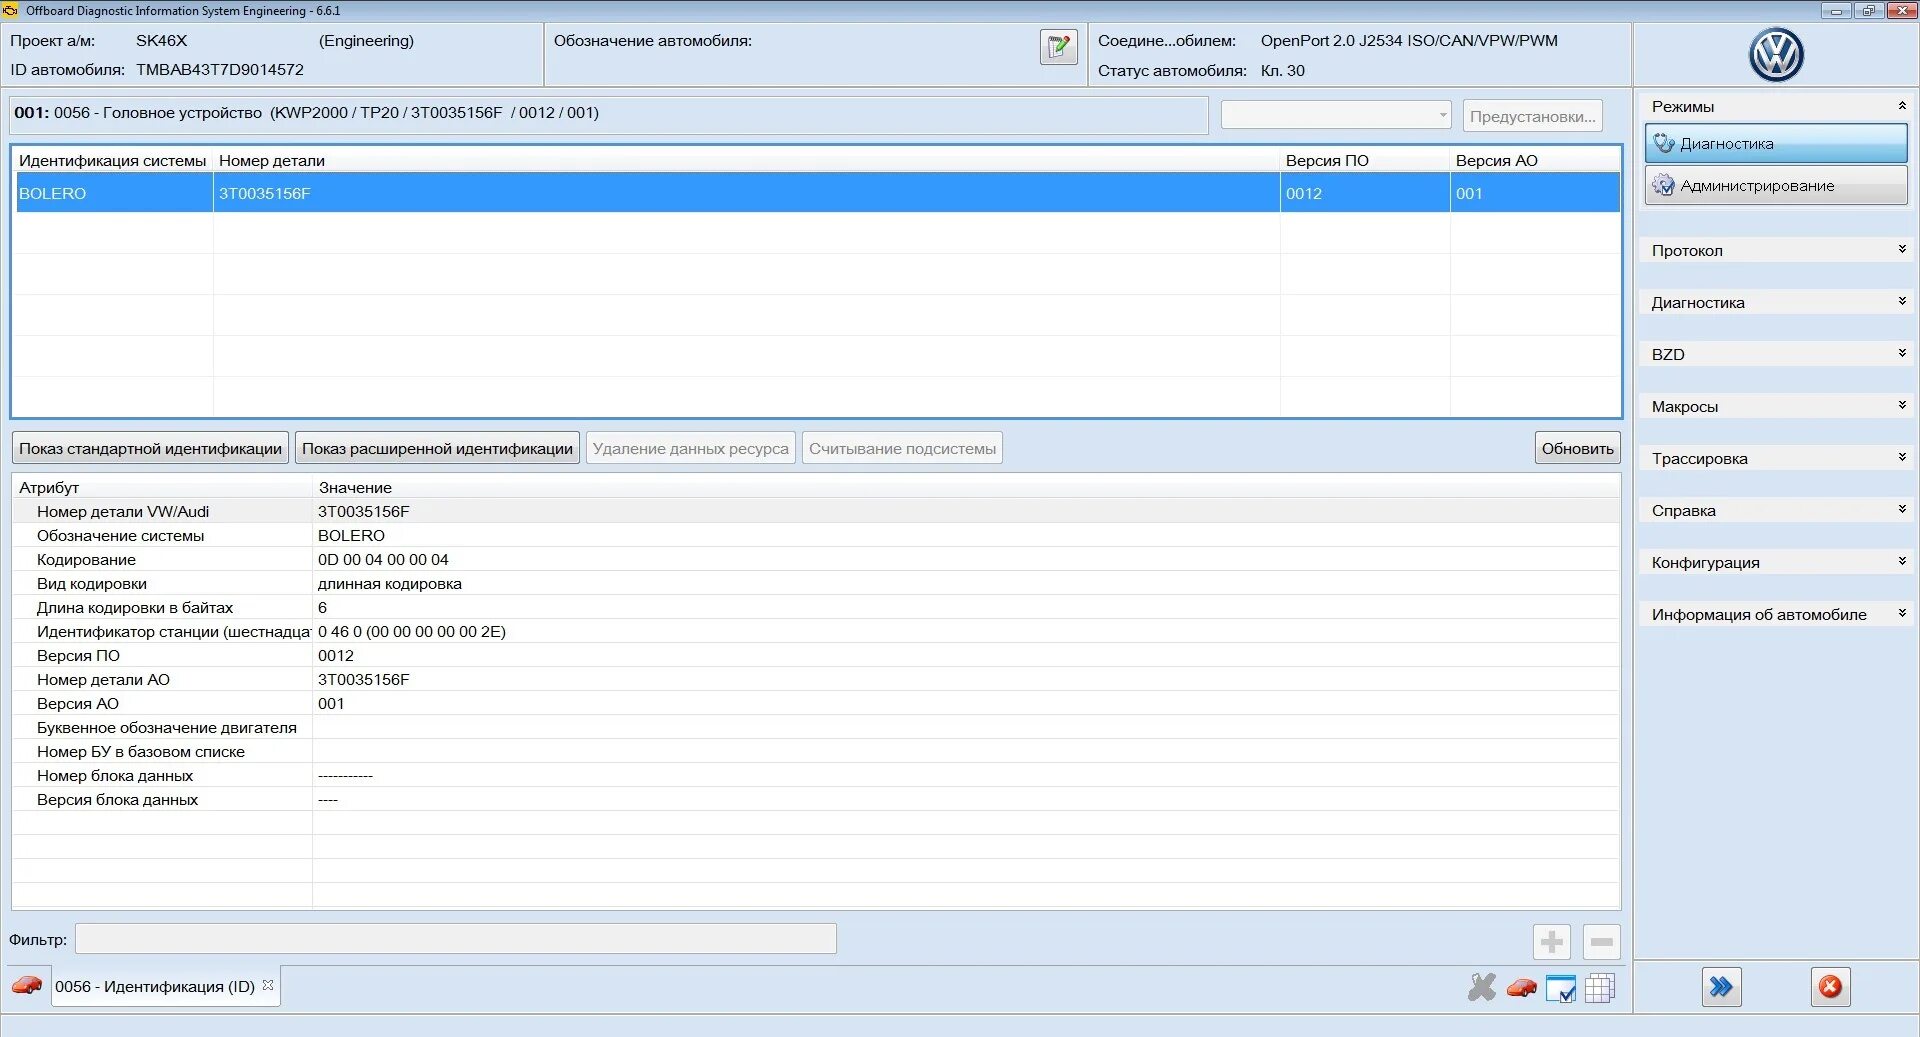Viewport: 1920px width, 1037px height.
Task: Click vehicle ID TMBAB43T7D9014572 text
Action: 220,69
